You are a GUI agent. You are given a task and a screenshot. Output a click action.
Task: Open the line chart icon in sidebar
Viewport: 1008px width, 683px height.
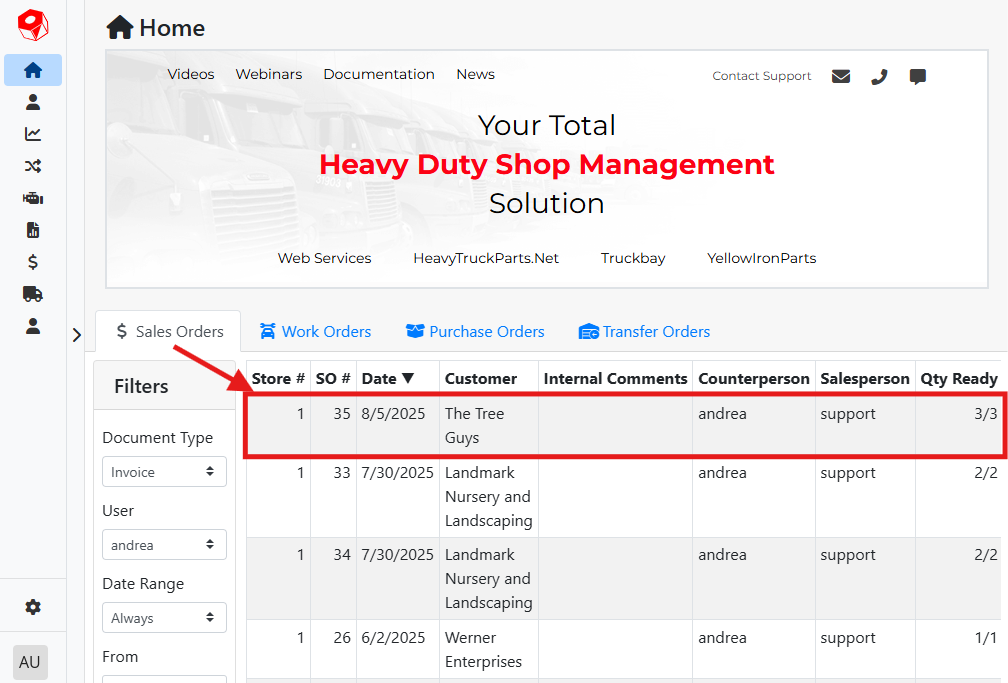(x=33, y=134)
